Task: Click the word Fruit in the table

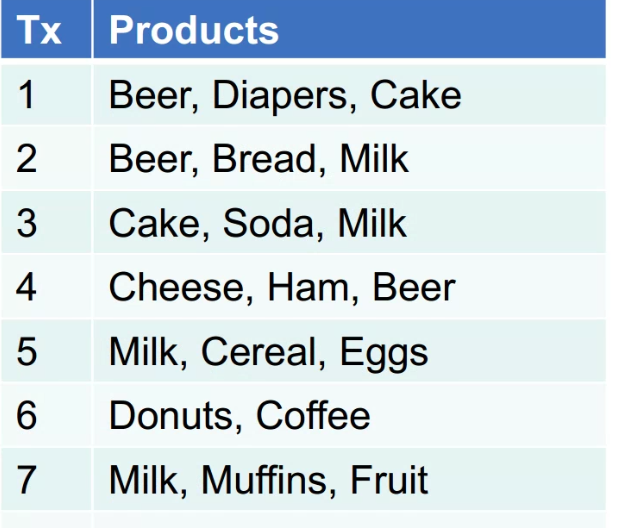Action: [388, 479]
